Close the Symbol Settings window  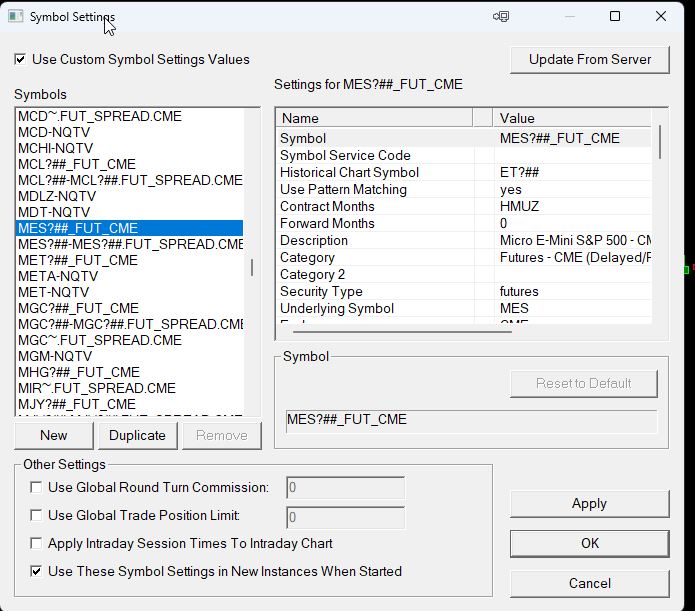pos(660,16)
